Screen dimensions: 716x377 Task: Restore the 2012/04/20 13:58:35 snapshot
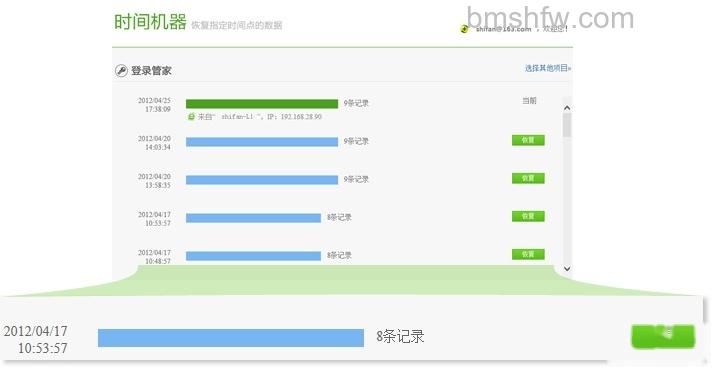(x=528, y=178)
